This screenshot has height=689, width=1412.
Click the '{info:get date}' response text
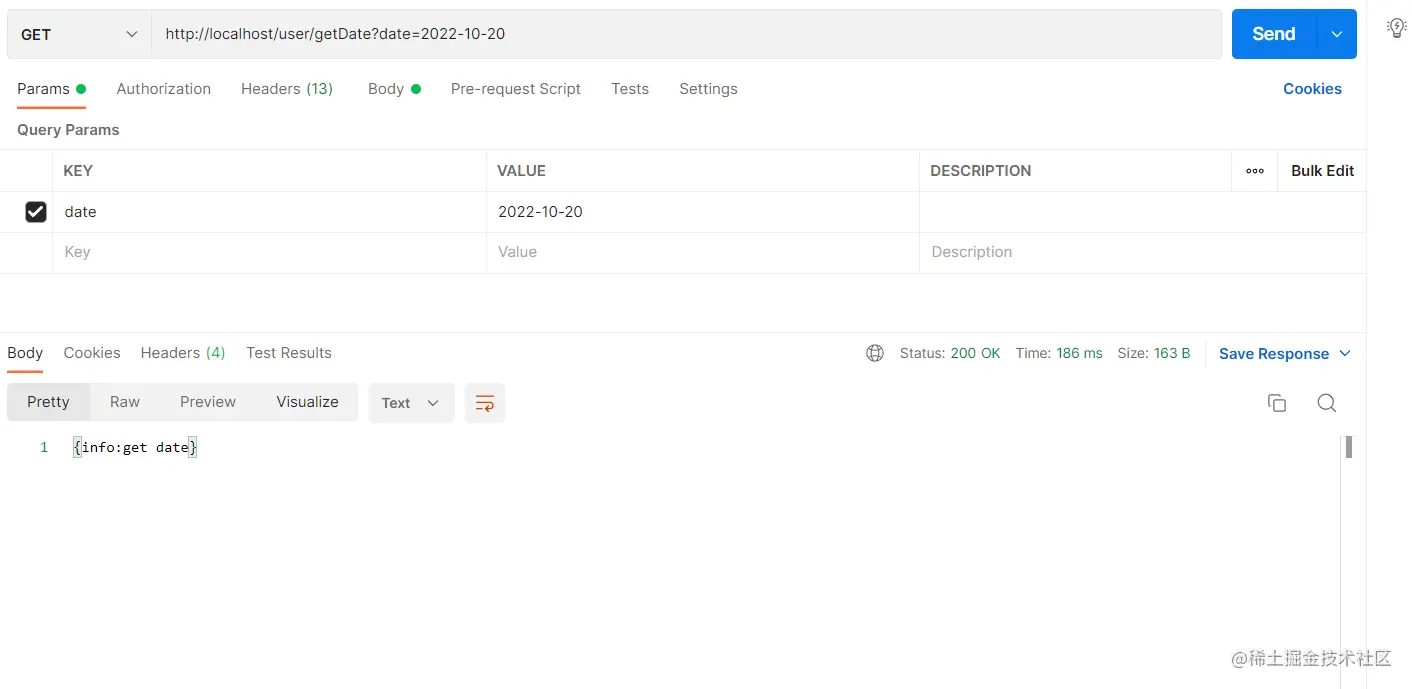[x=135, y=448]
